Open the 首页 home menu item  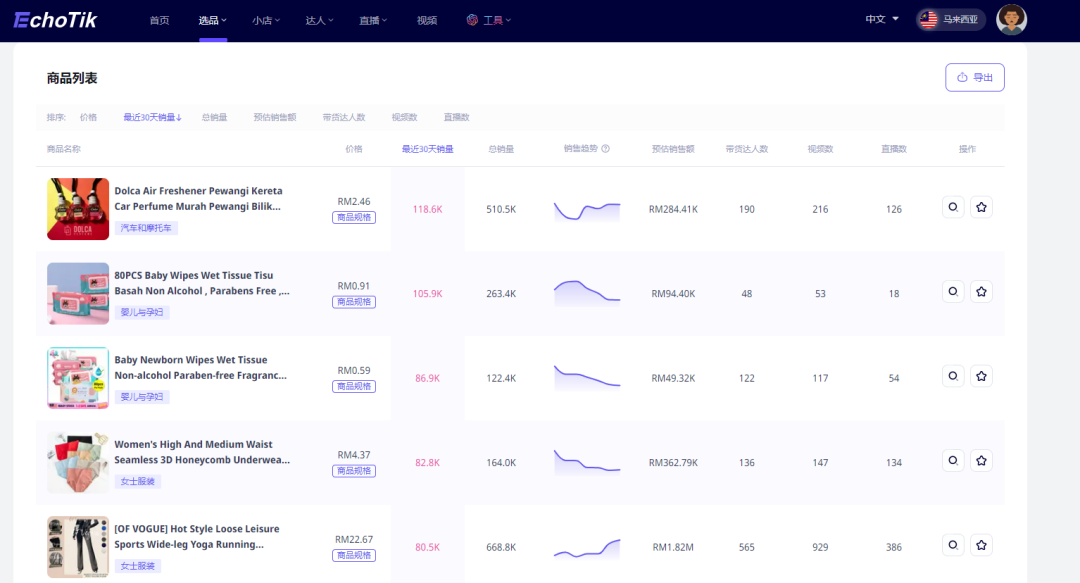pos(159,20)
